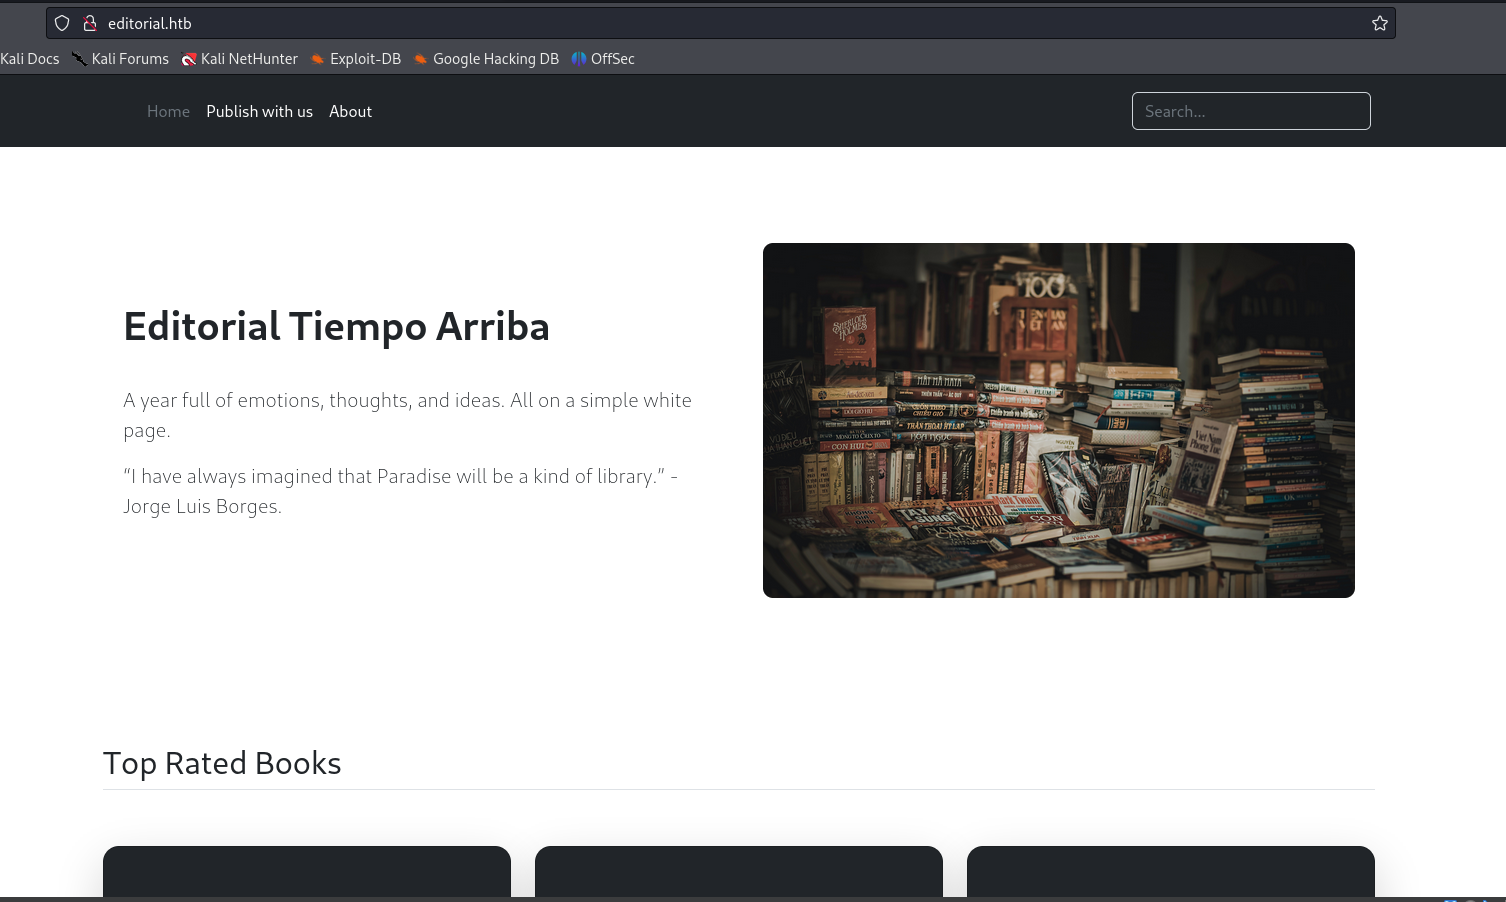This screenshot has height=902, width=1506.
Task: Go to the Home navigation link
Action: pyautogui.click(x=168, y=112)
